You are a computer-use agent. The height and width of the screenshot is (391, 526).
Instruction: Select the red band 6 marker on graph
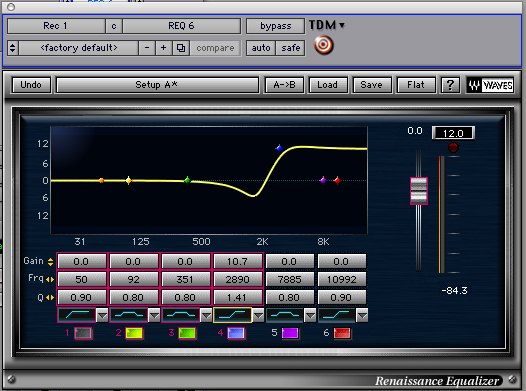(337, 180)
